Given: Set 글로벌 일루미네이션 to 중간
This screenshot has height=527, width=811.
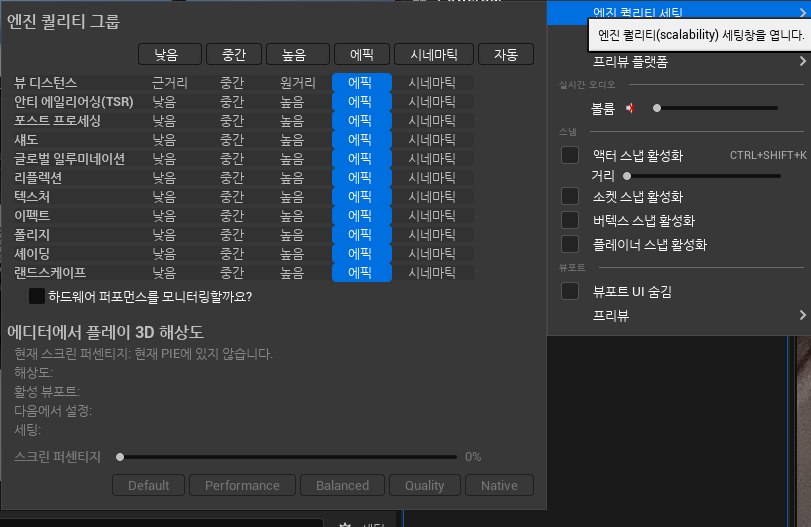Looking at the screenshot, I should pyautogui.click(x=232, y=159).
